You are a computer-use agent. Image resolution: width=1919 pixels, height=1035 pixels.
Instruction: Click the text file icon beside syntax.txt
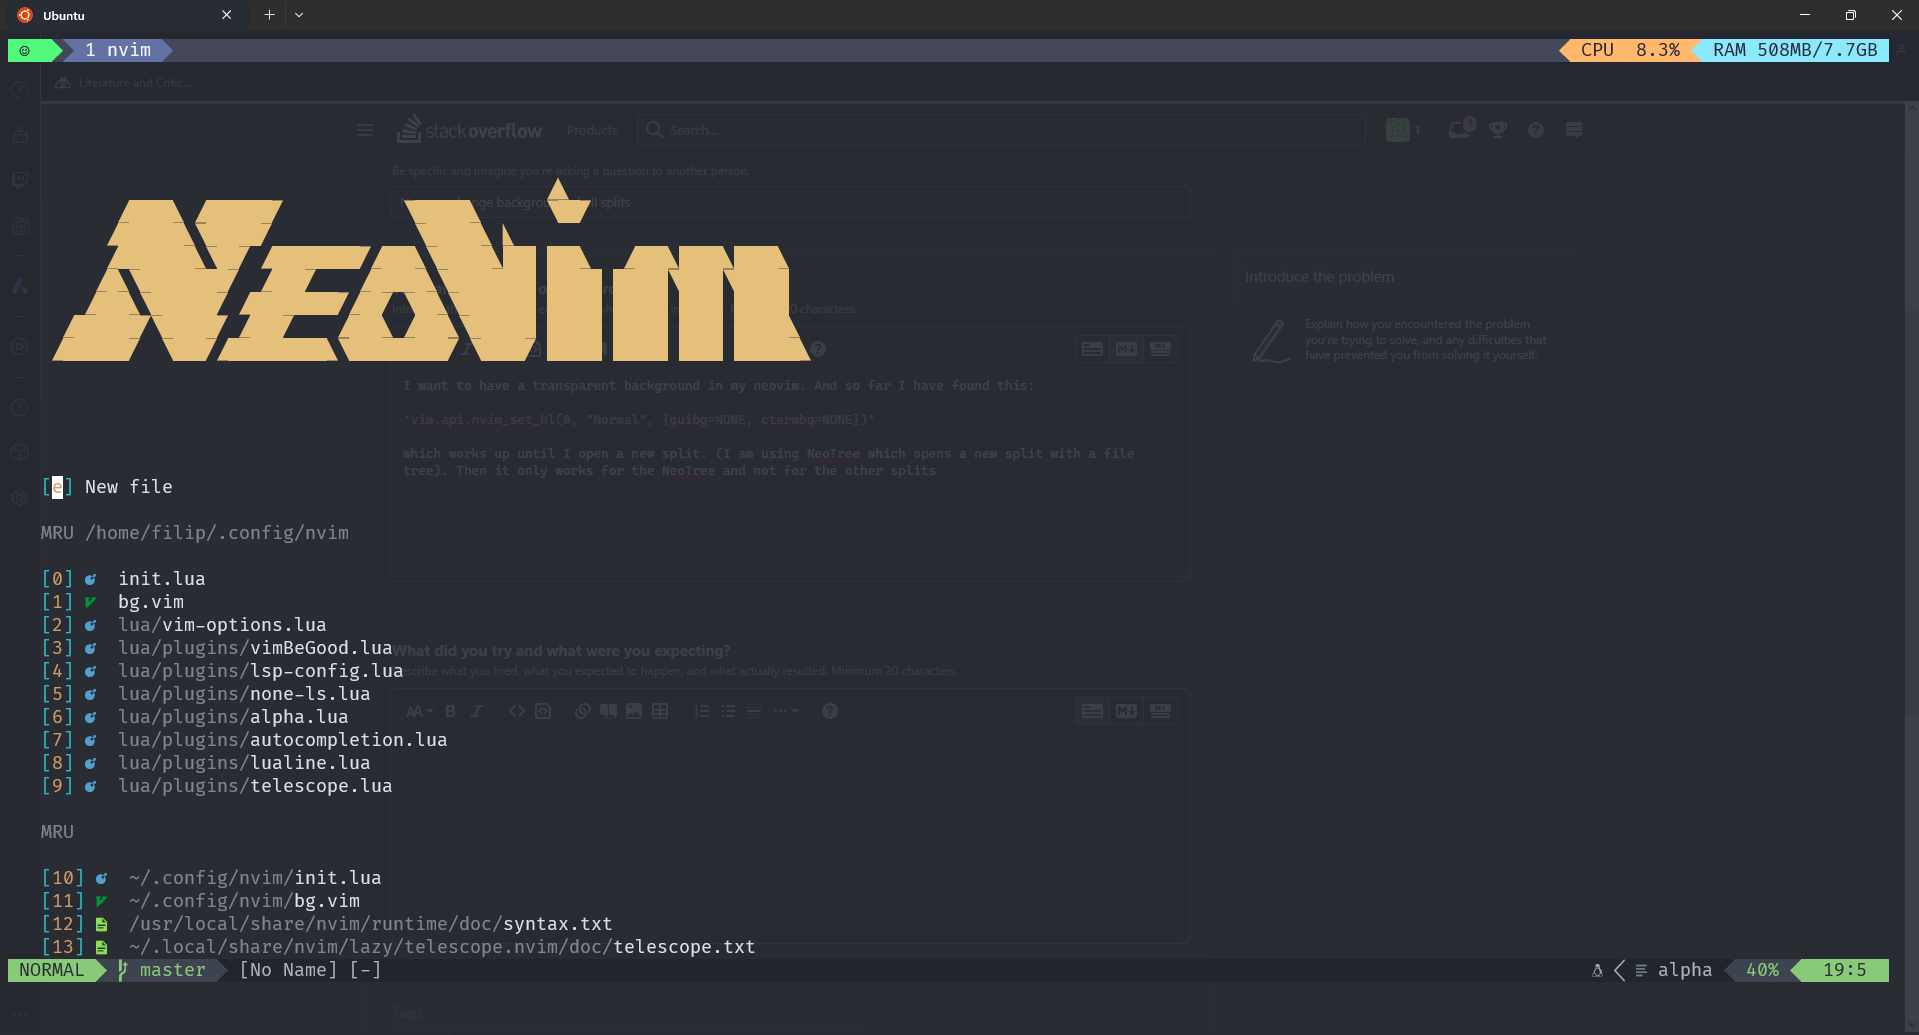[101, 924]
